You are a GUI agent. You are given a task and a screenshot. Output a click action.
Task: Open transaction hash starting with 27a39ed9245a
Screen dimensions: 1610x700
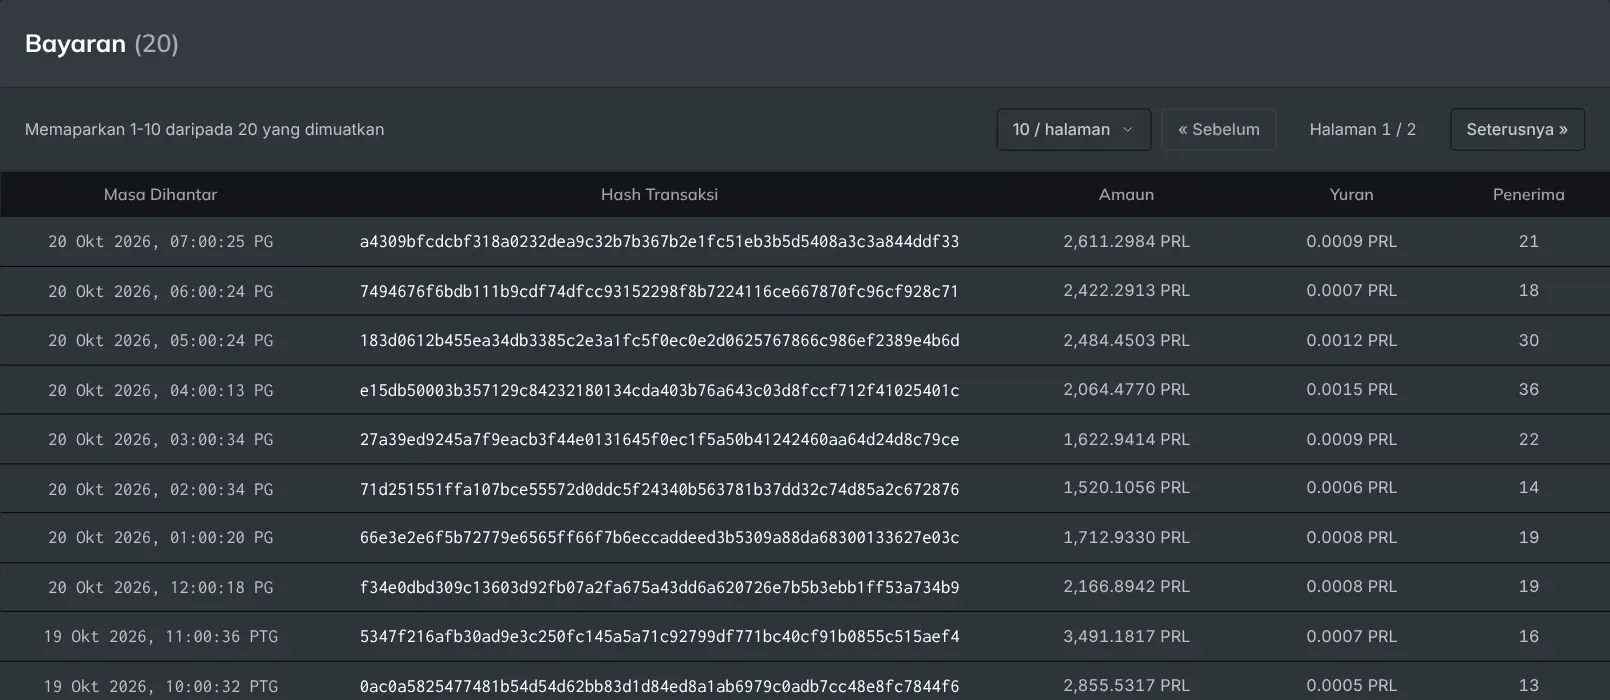click(x=659, y=440)
